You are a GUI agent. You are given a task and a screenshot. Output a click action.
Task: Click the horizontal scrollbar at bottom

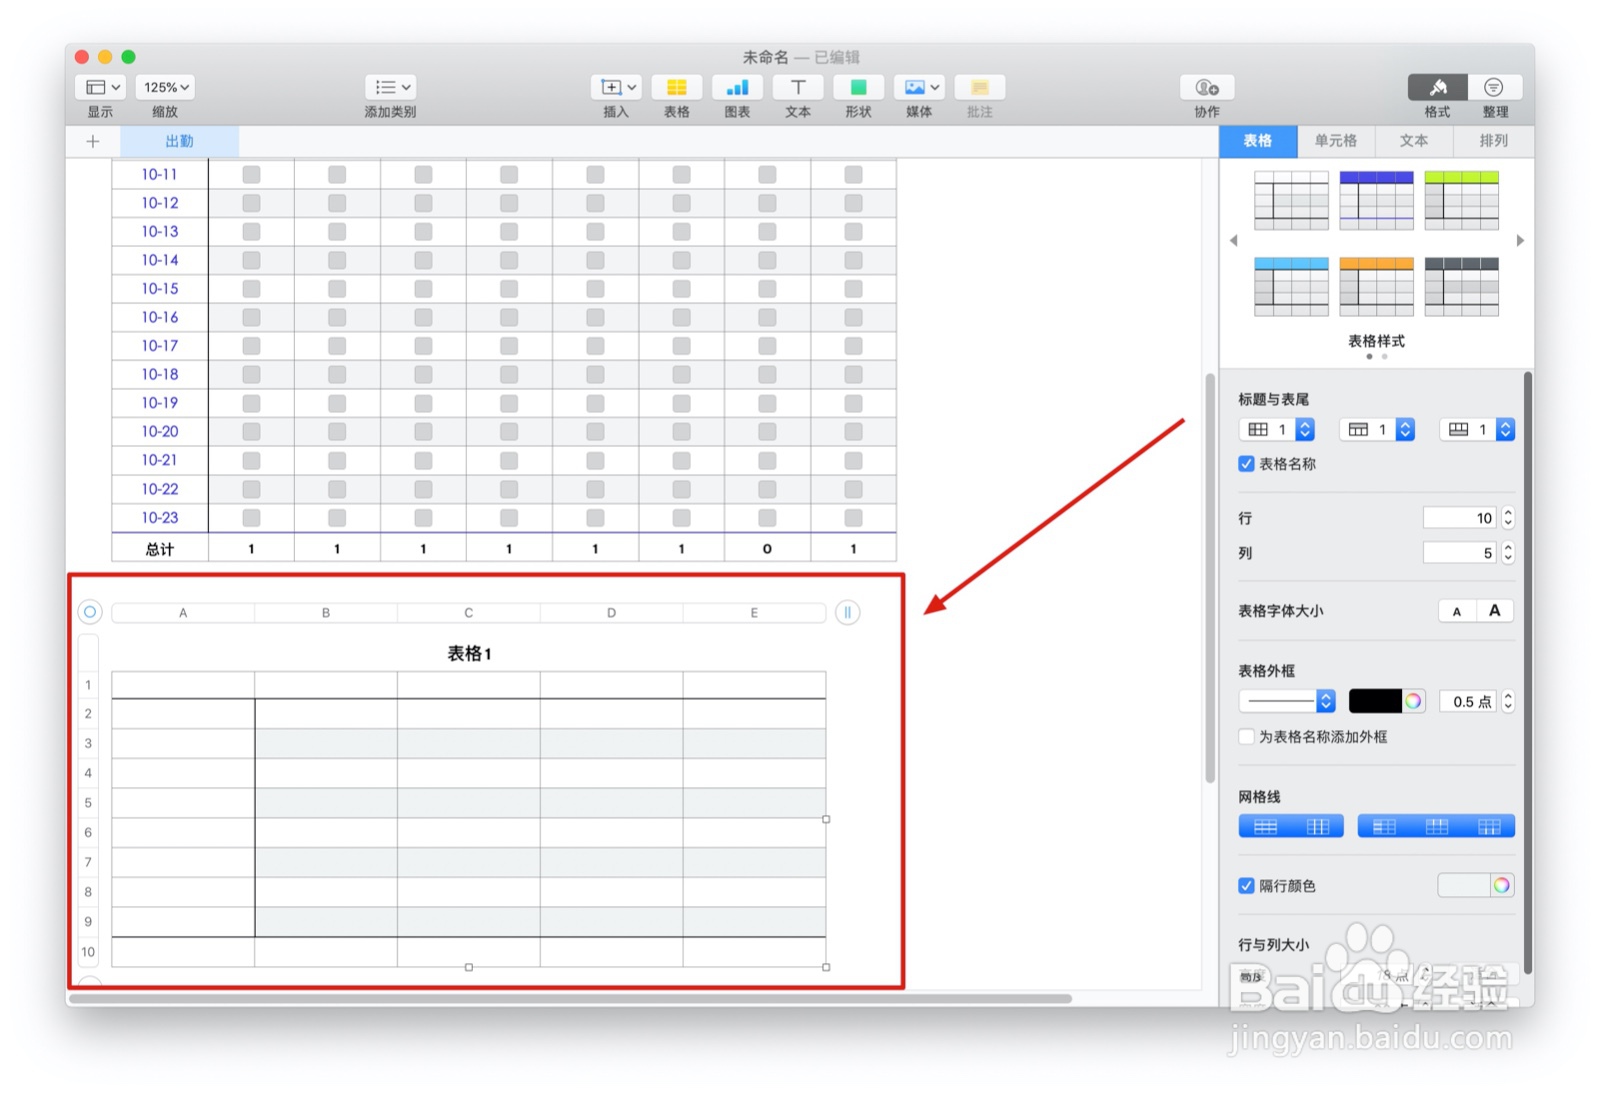coord(570,998)
